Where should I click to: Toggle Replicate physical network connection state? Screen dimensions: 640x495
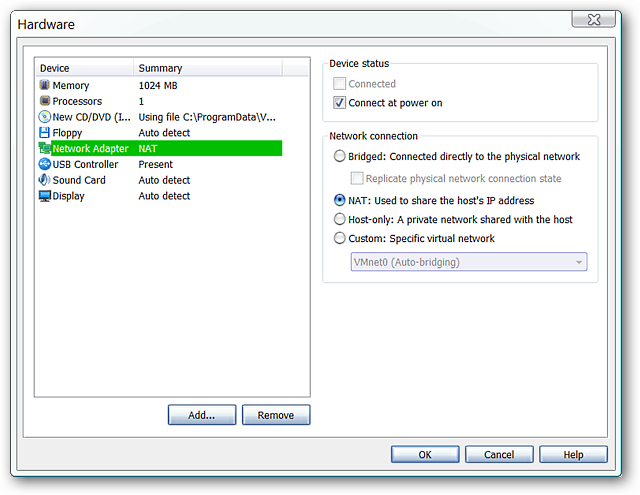click(x=357, y=178)
